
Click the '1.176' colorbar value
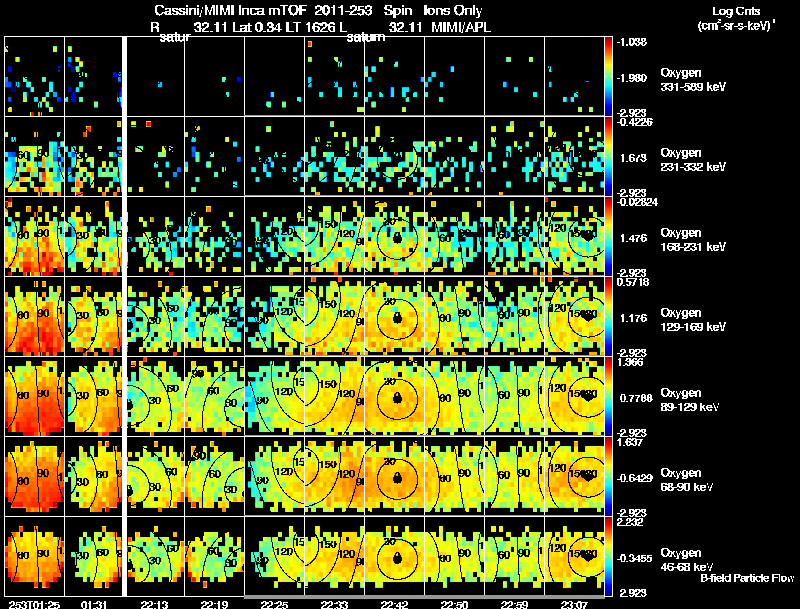coord(633,318)
